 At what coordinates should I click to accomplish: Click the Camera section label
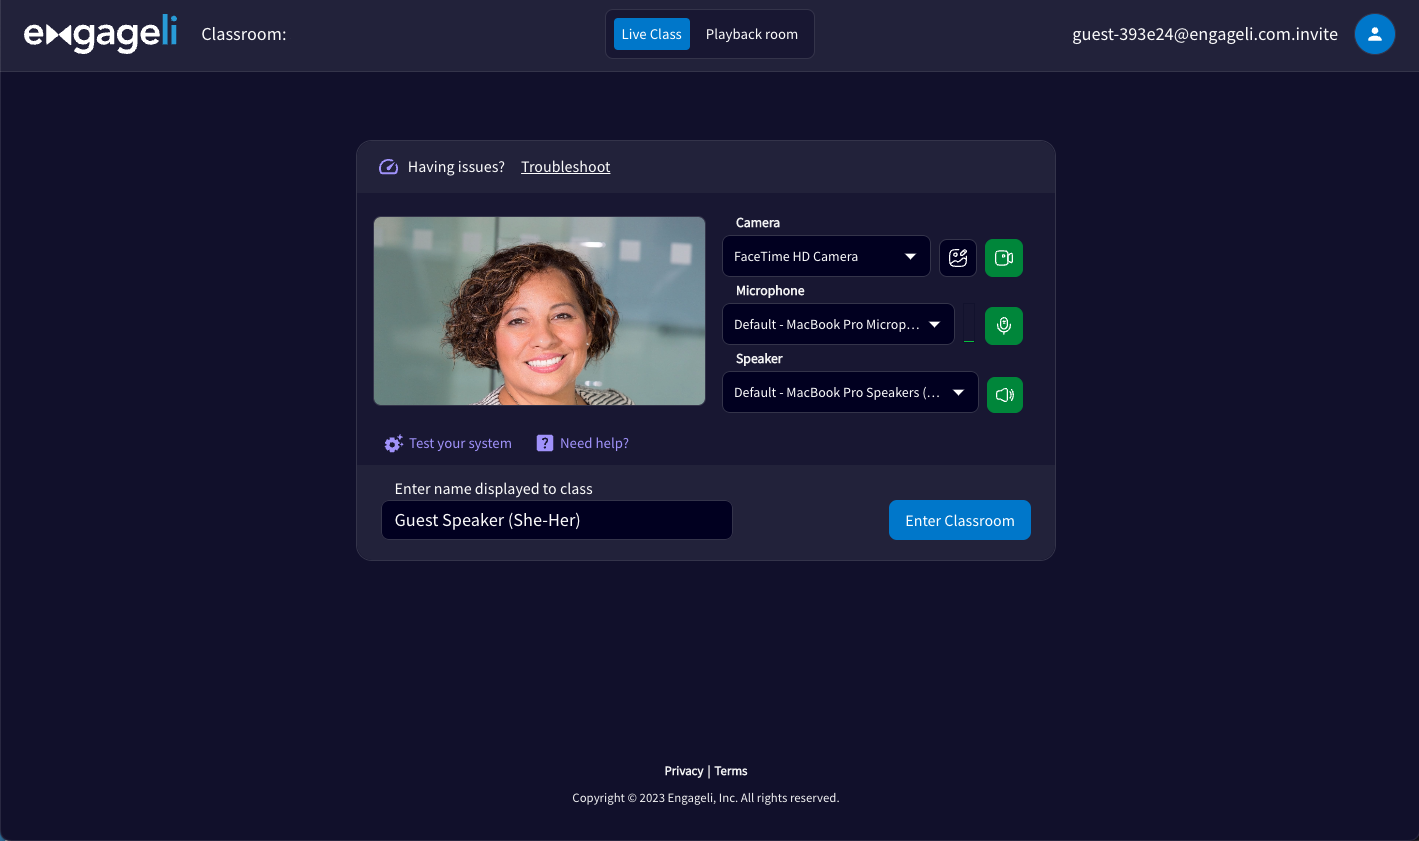[758, 223]
